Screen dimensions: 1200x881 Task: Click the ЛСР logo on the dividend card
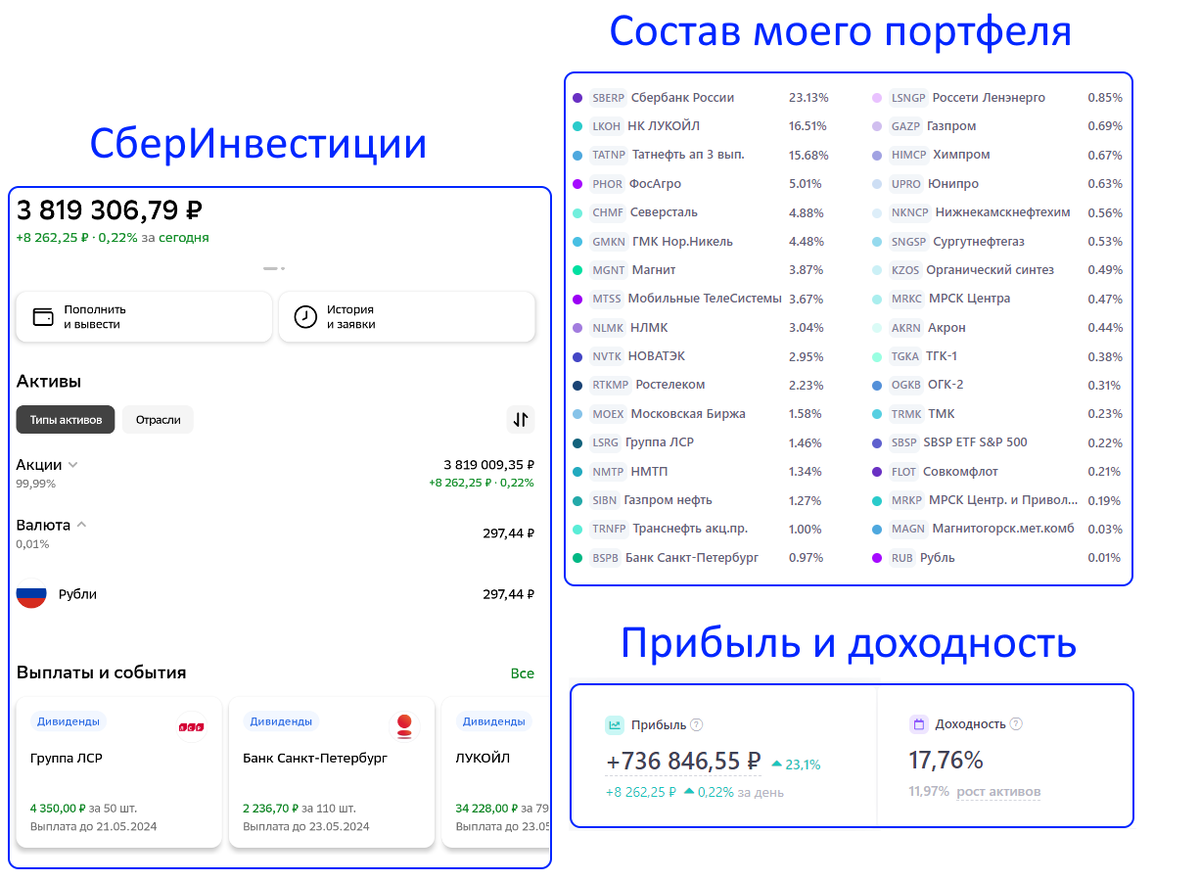pyautogui.click(x=191, y=726)
